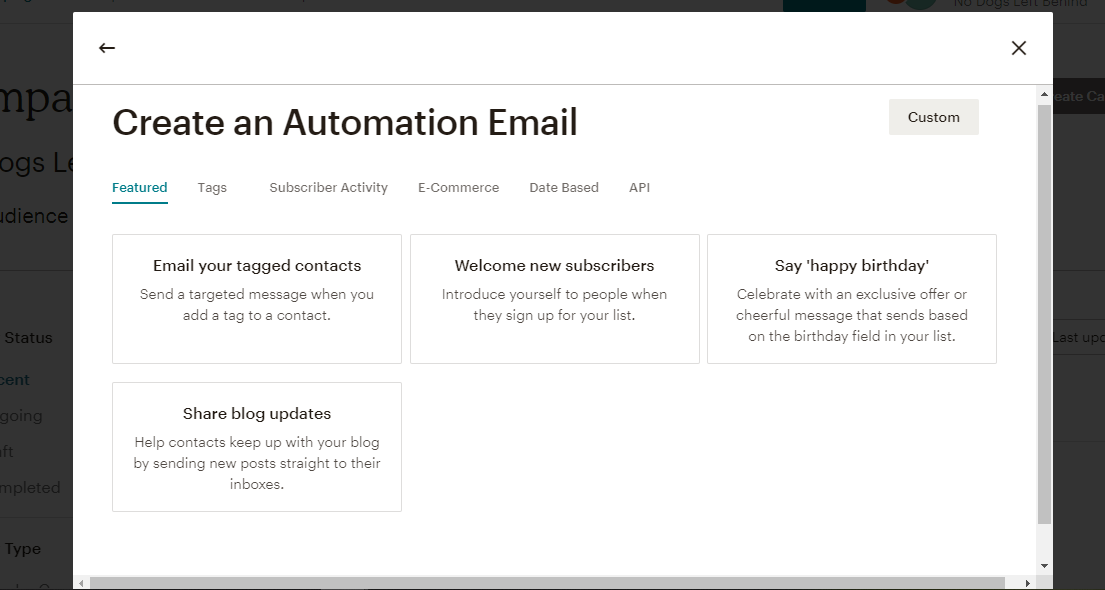This screenshot has width=1105, height=590.
Task: Open the Custom automation option
Action: [933, 117]
